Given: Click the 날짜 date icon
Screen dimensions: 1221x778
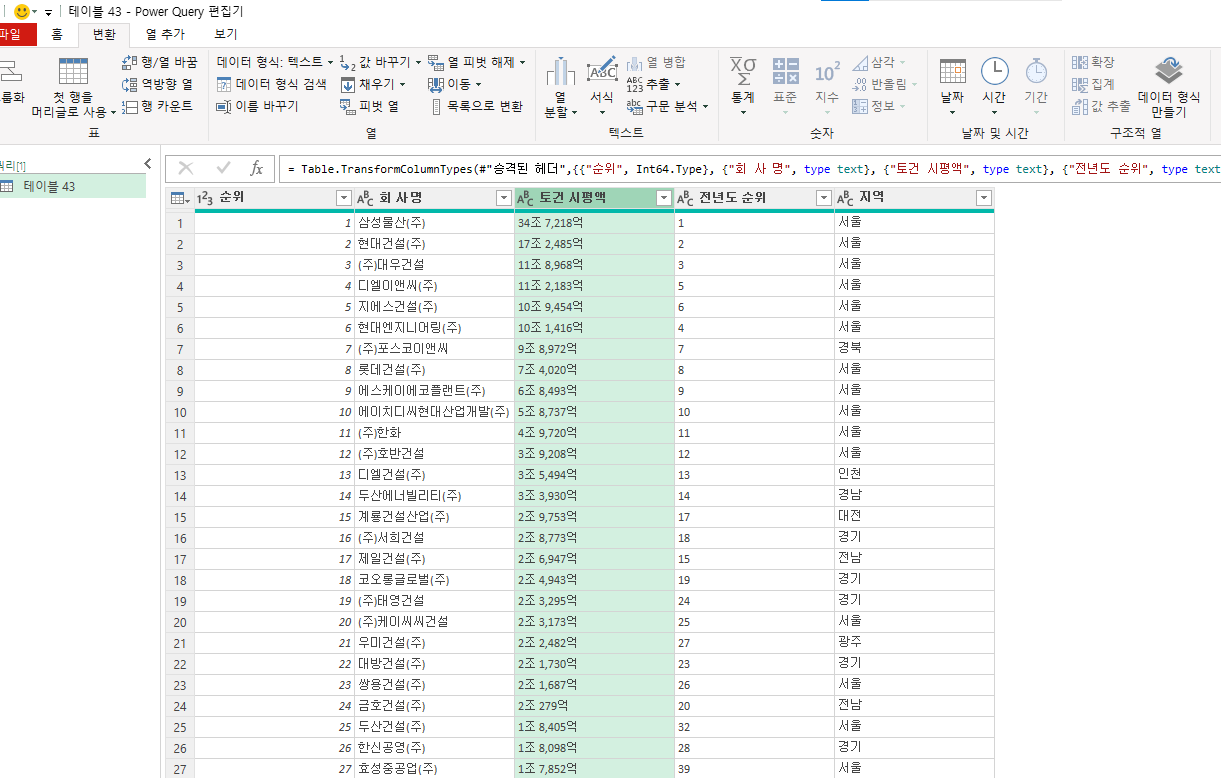Looking at the screenshot, I should 952,71.
